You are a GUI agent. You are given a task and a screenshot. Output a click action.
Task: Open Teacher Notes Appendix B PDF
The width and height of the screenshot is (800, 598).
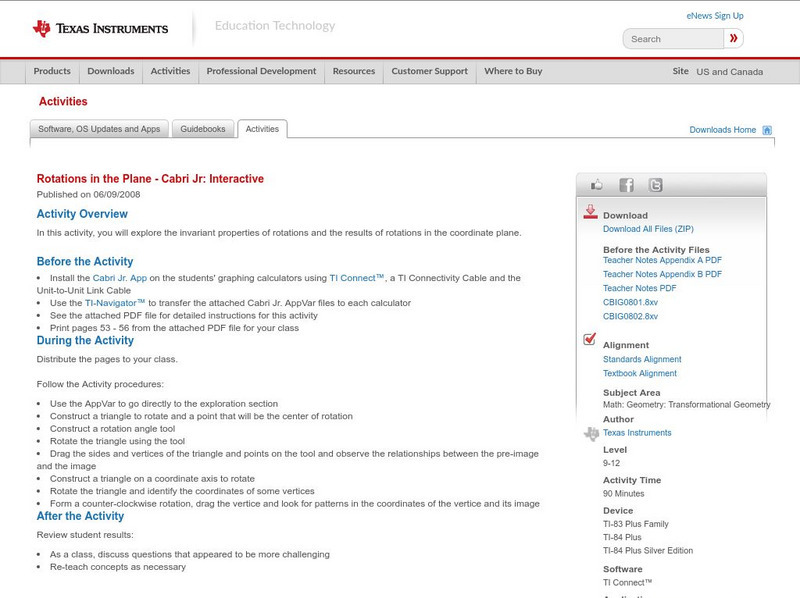[662, 274]
